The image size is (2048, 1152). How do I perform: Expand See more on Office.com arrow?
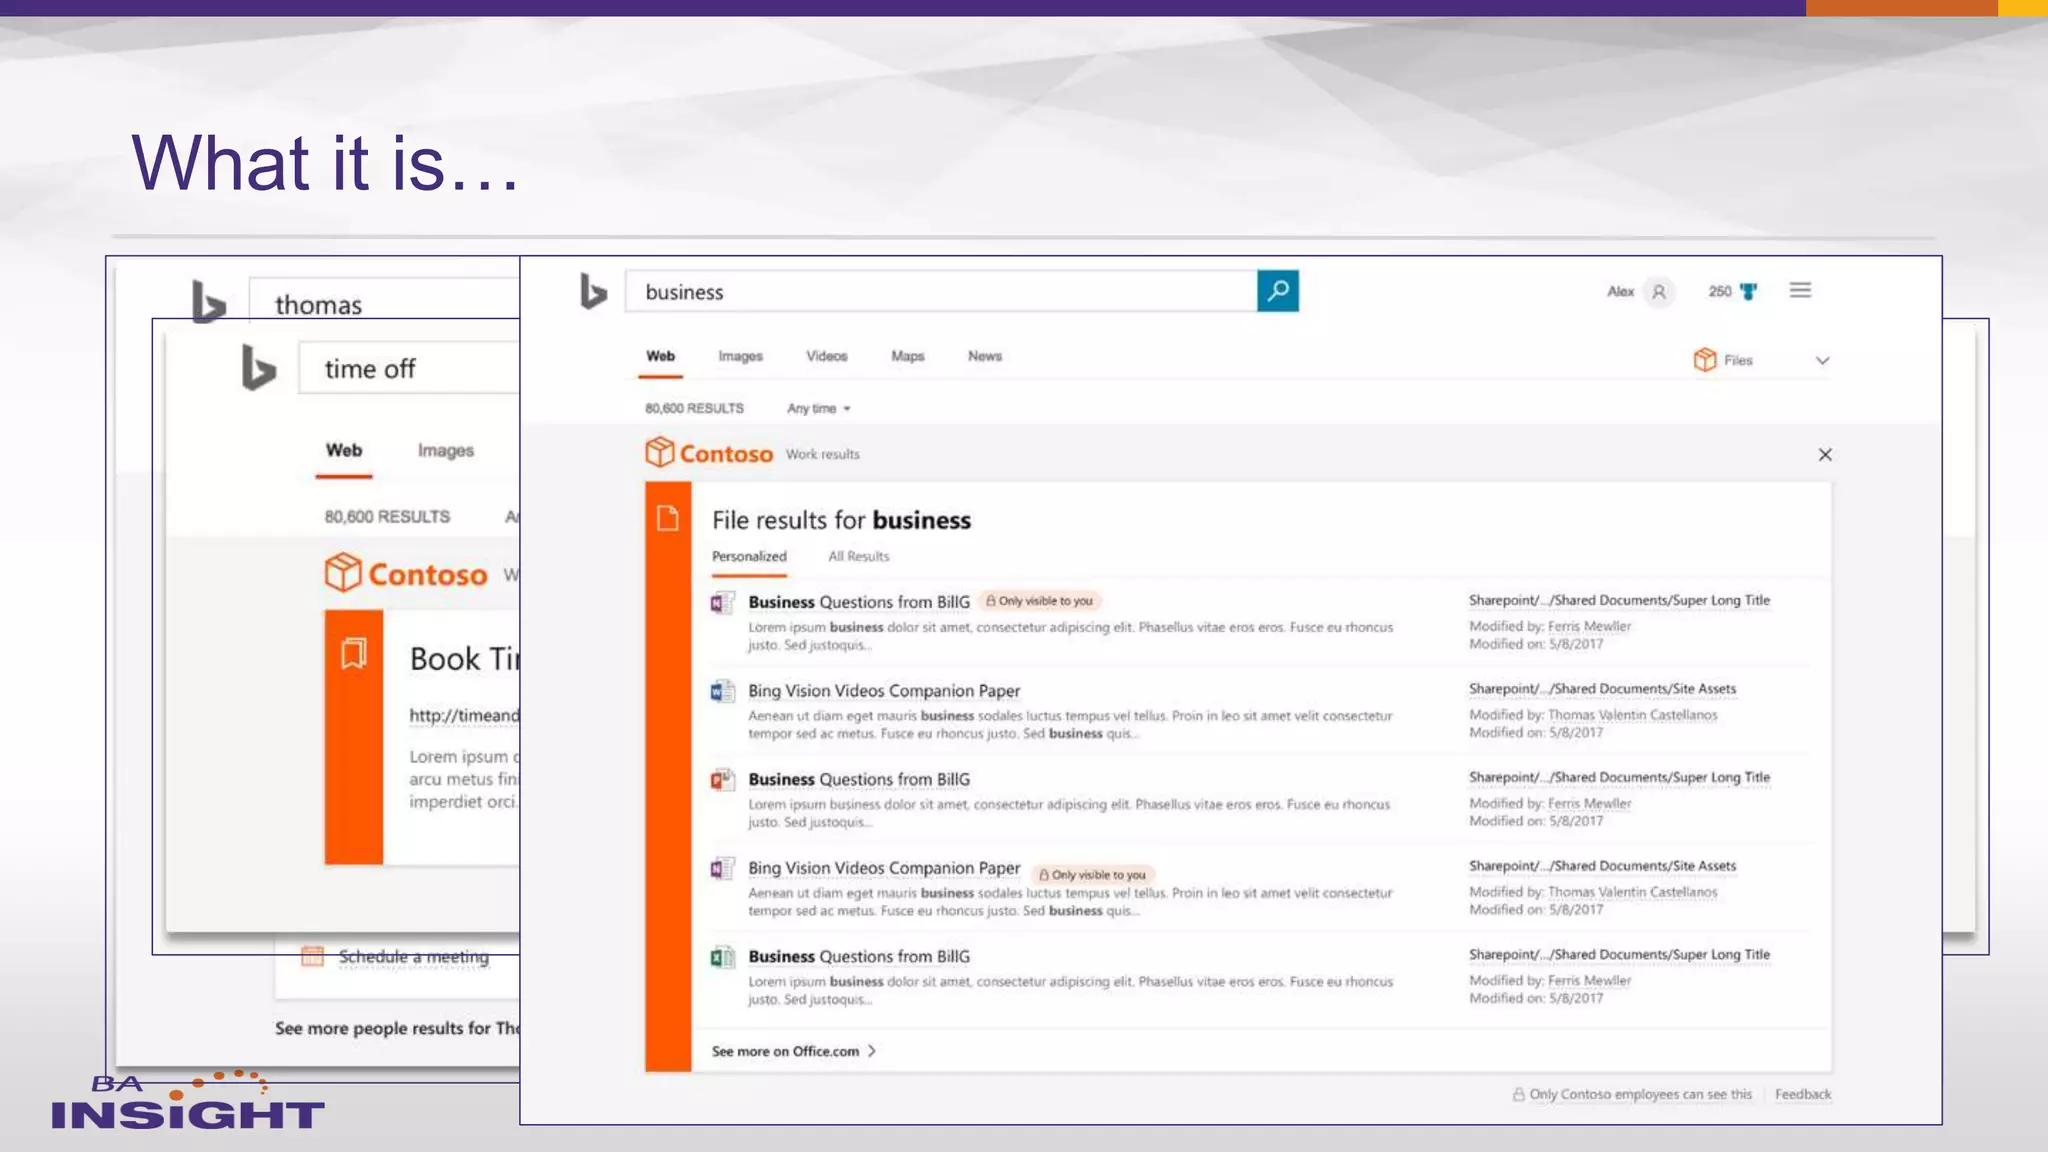(872, 1051)
